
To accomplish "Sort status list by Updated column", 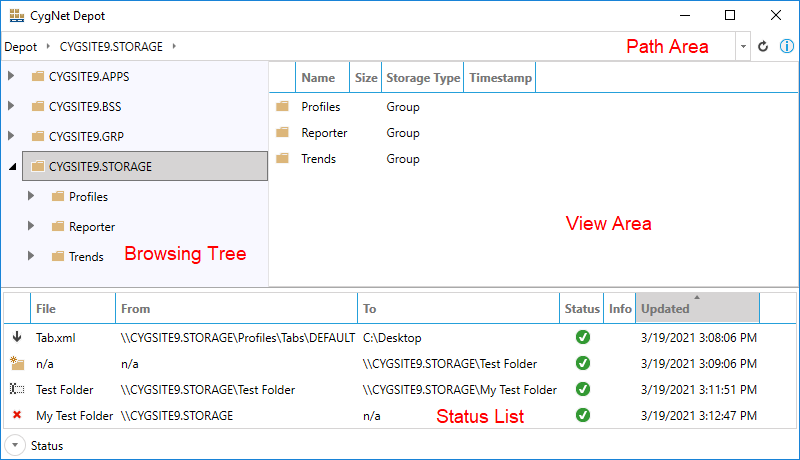I will [697, 309].
